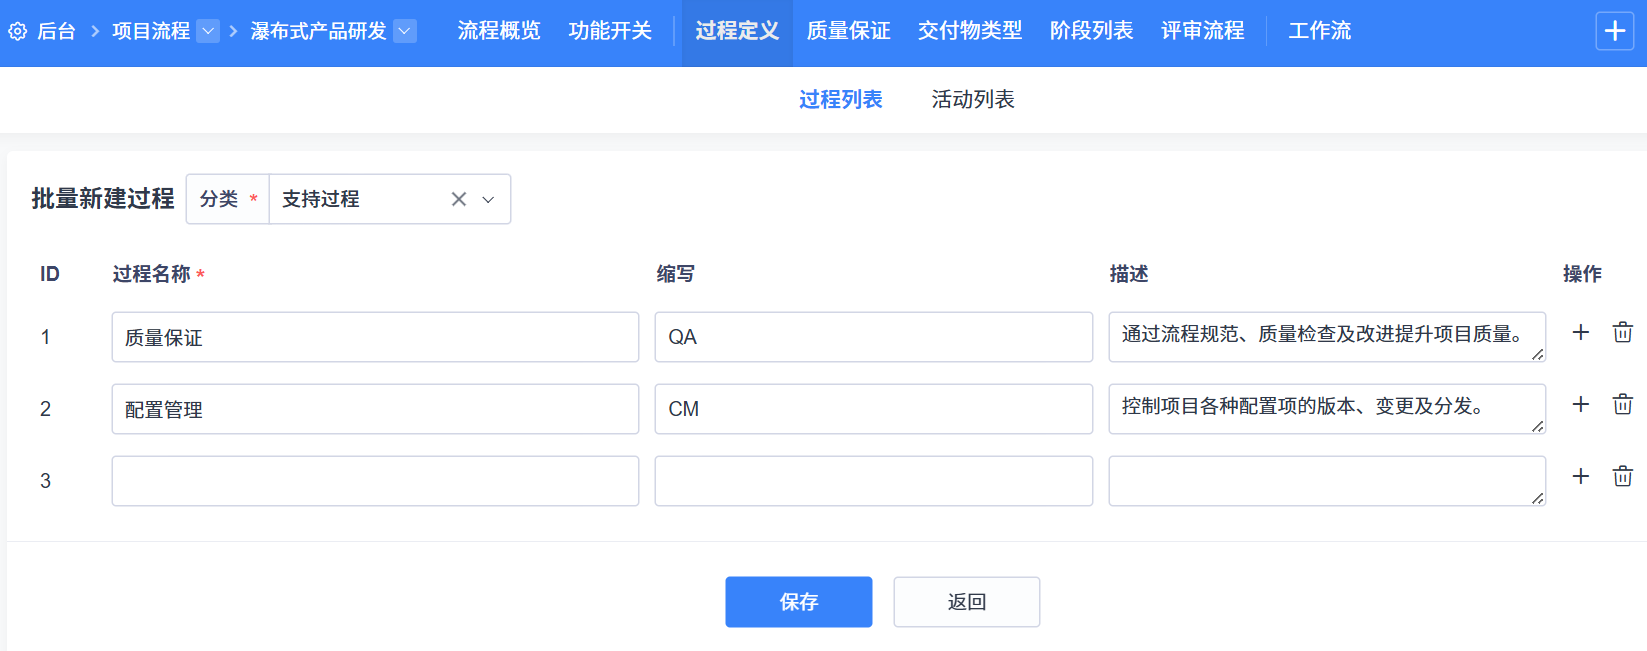1647x651 pixels.
Task: Click the settings gear icon beside 后台
Action: click(x=17, y=32)
